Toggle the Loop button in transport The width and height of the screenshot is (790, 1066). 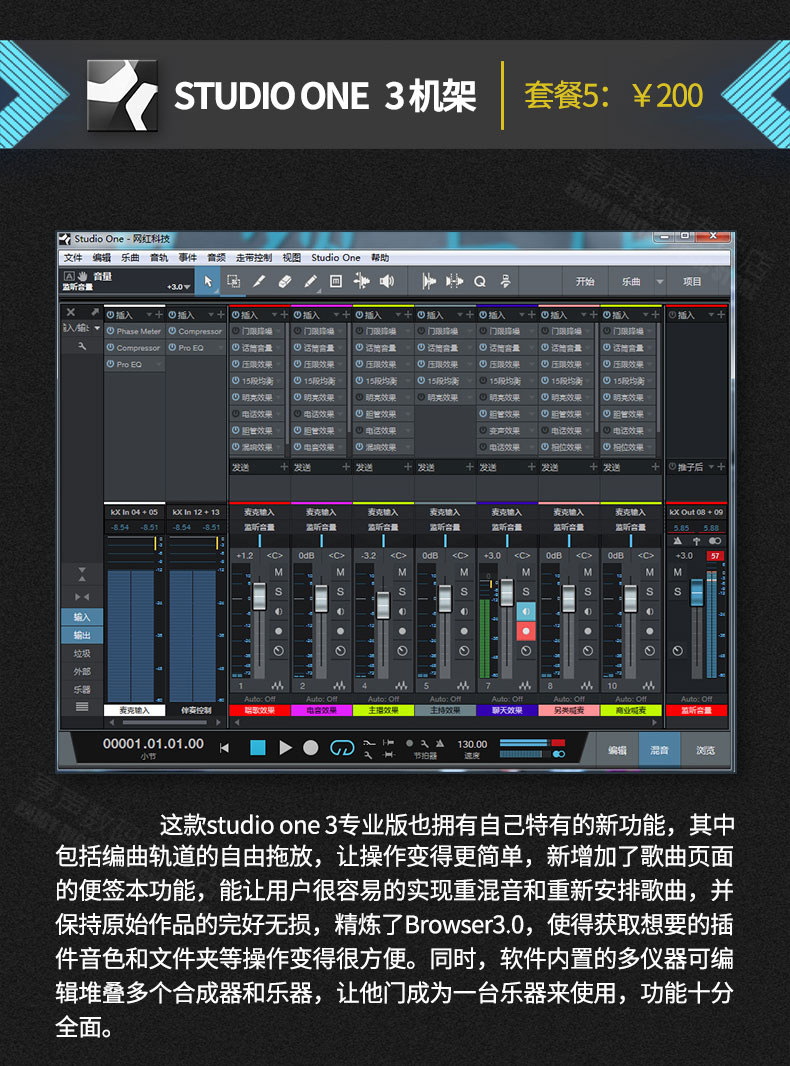(x=342, y=748)
